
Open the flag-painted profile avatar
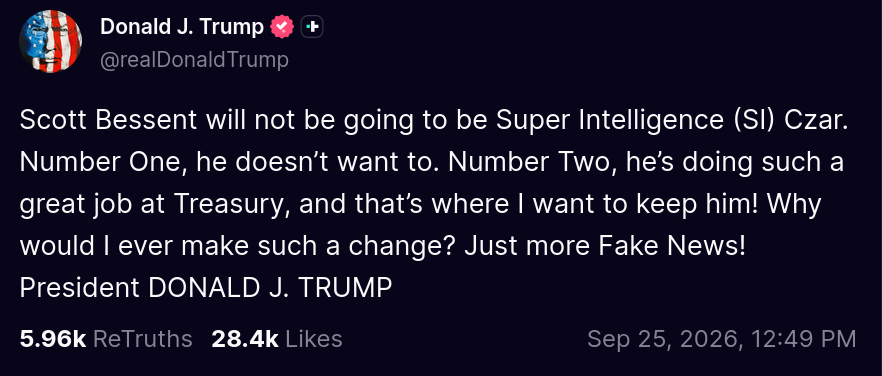[x=51, y=41]
